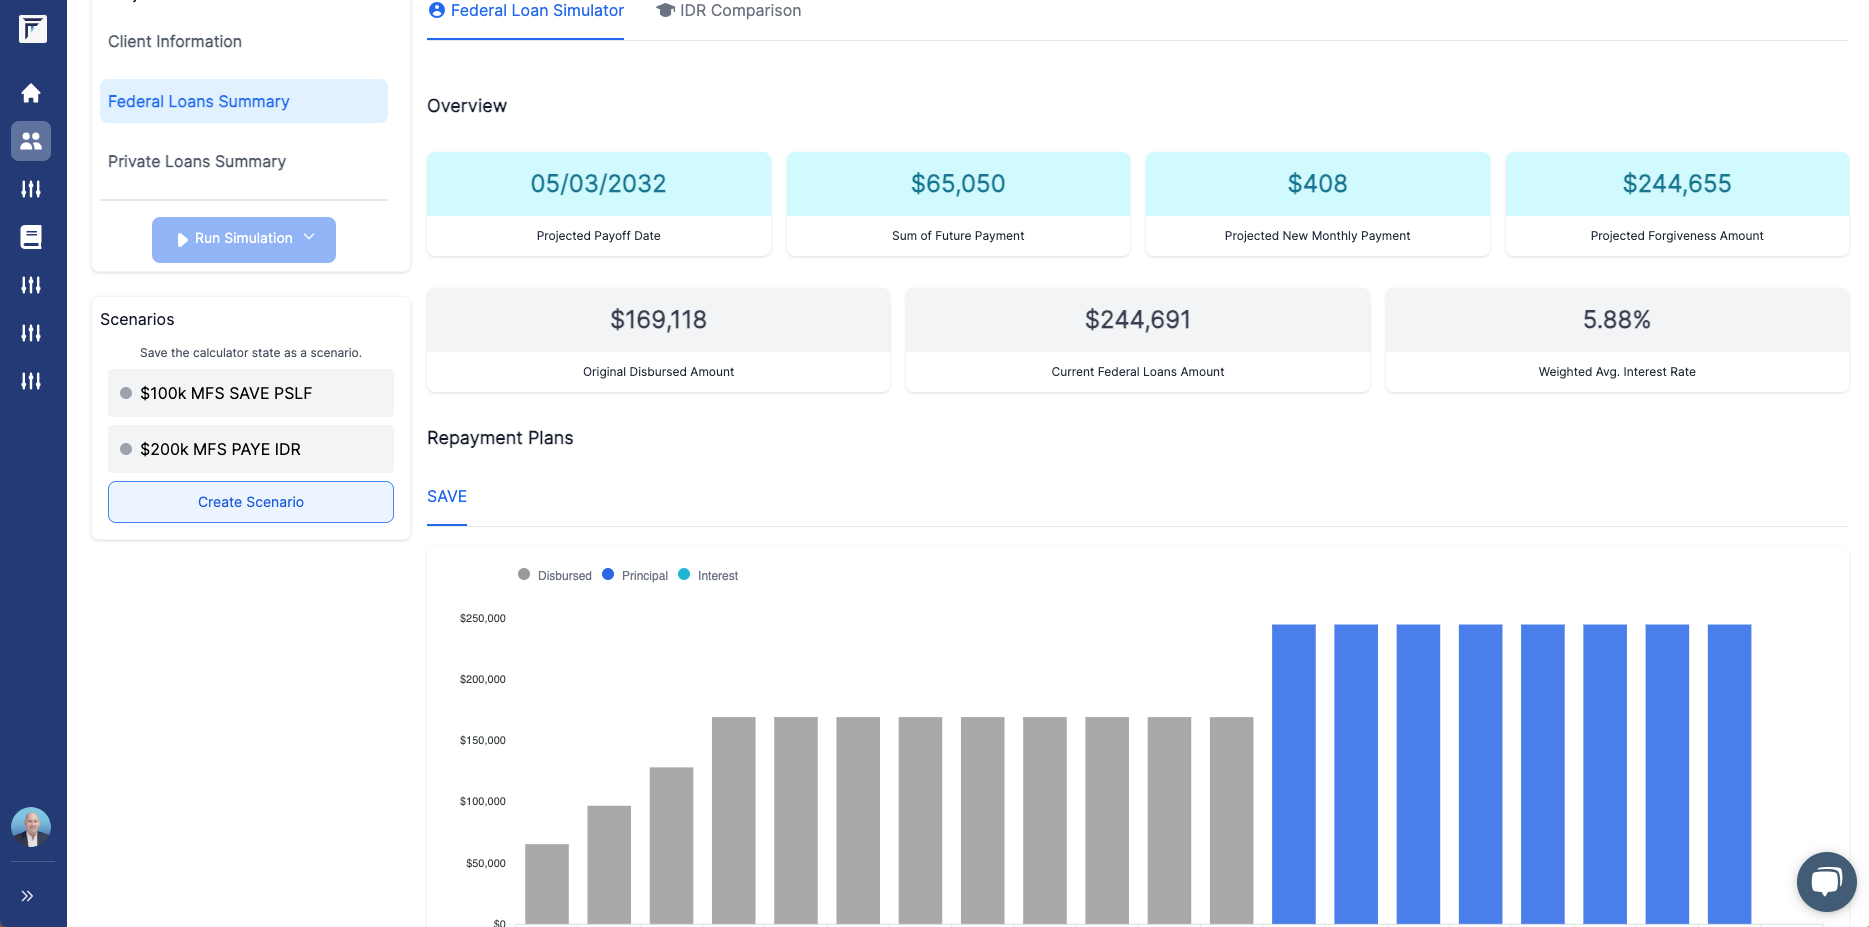Switch to the IDR Comparison tab
This screenshot has width=1869, height=927.
[728, 12]
